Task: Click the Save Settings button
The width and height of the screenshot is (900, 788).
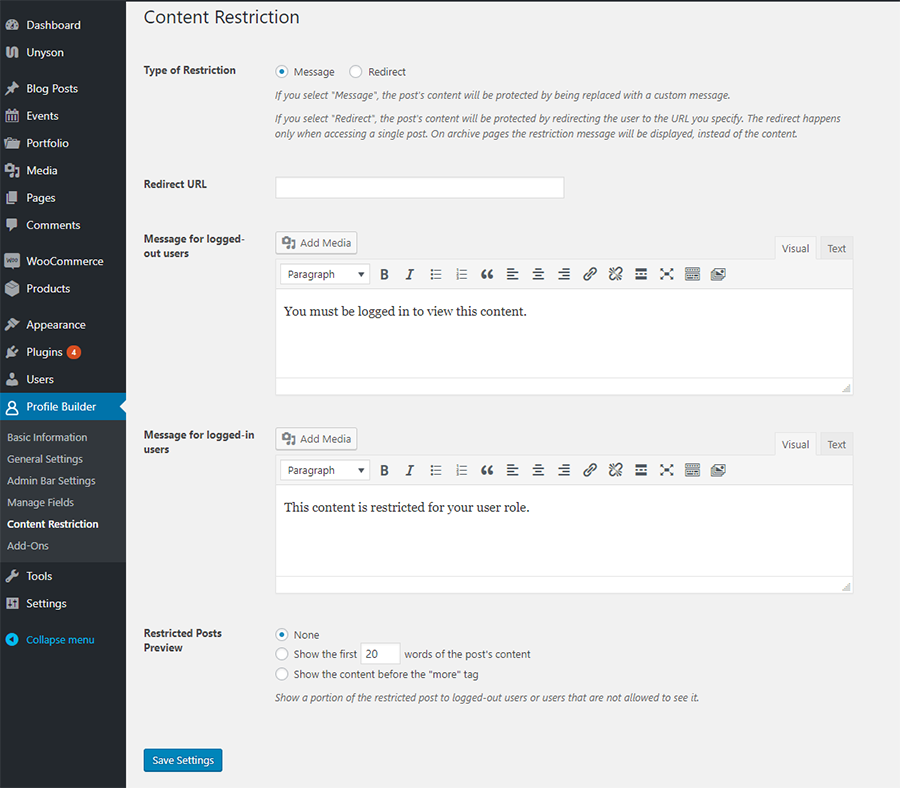Action: point(183,760)
